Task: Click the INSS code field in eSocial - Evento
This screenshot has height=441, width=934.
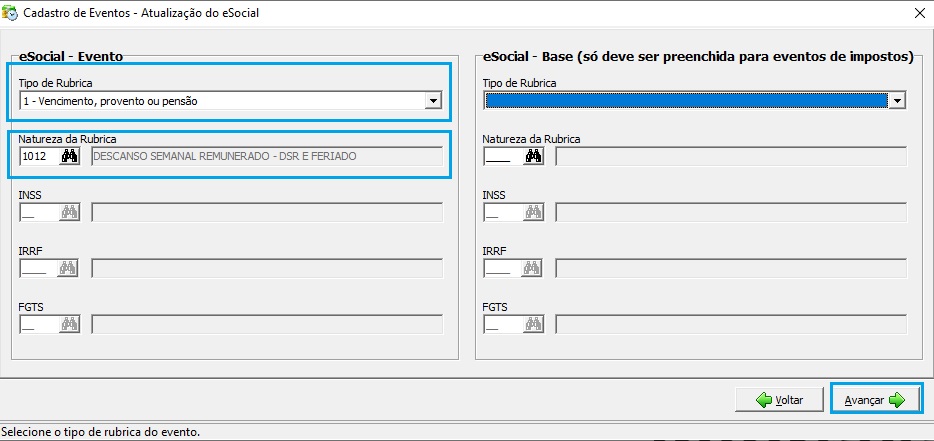Action: (x=39, y=212)
